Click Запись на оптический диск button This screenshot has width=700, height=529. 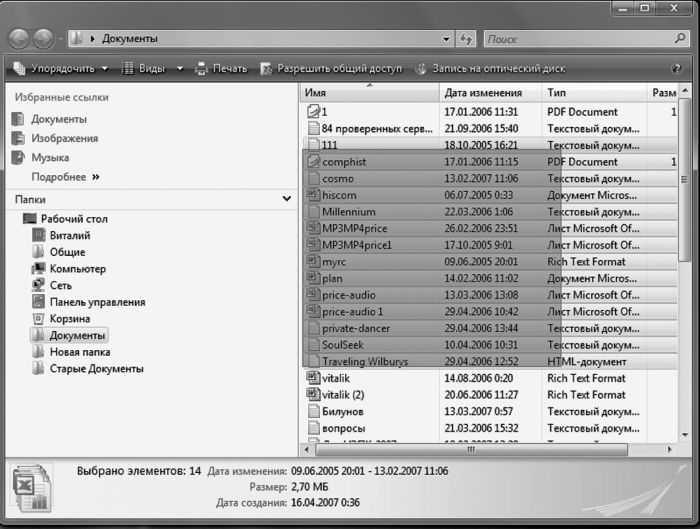(490, 69)
